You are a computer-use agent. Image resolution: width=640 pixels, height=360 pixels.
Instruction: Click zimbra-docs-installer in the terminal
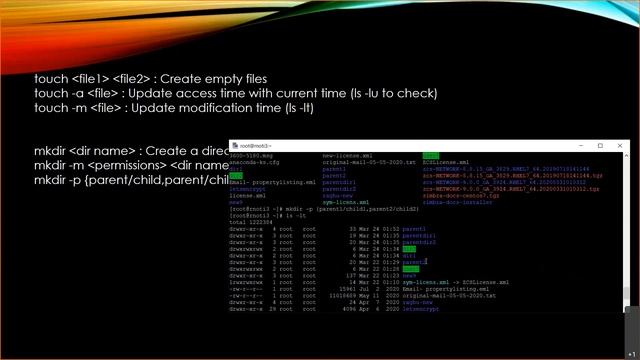tap(457, 202)
